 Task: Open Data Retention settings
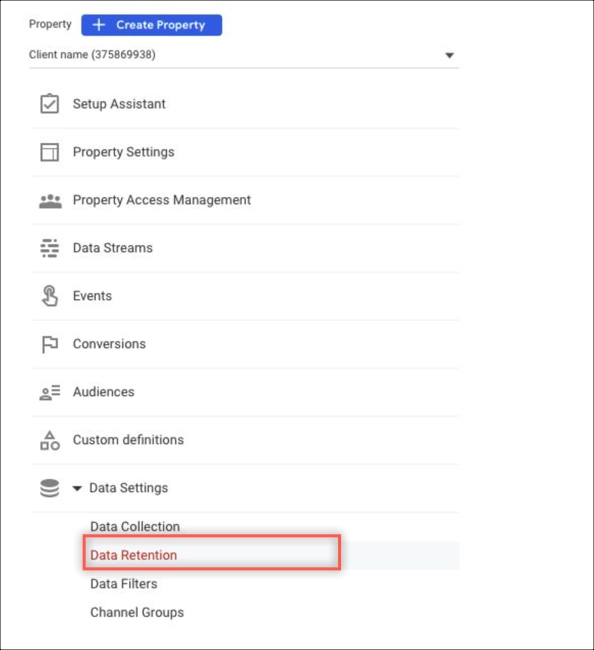coord(133,555)
